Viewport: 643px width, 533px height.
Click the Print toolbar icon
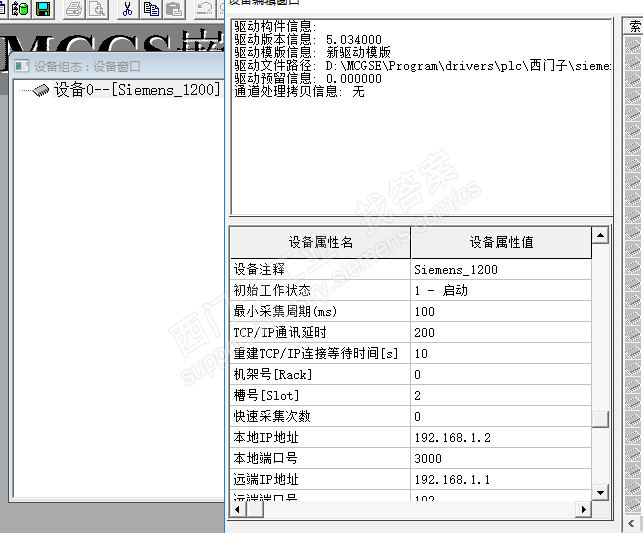pos(74,9)
